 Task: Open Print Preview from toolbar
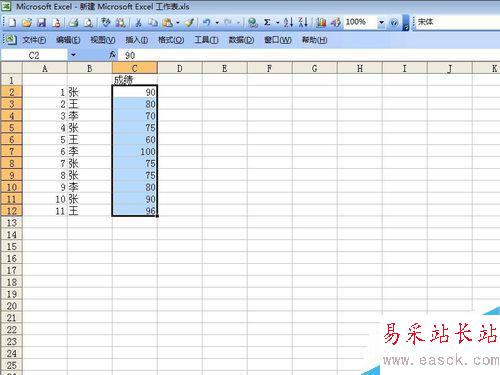click(88, 22)
